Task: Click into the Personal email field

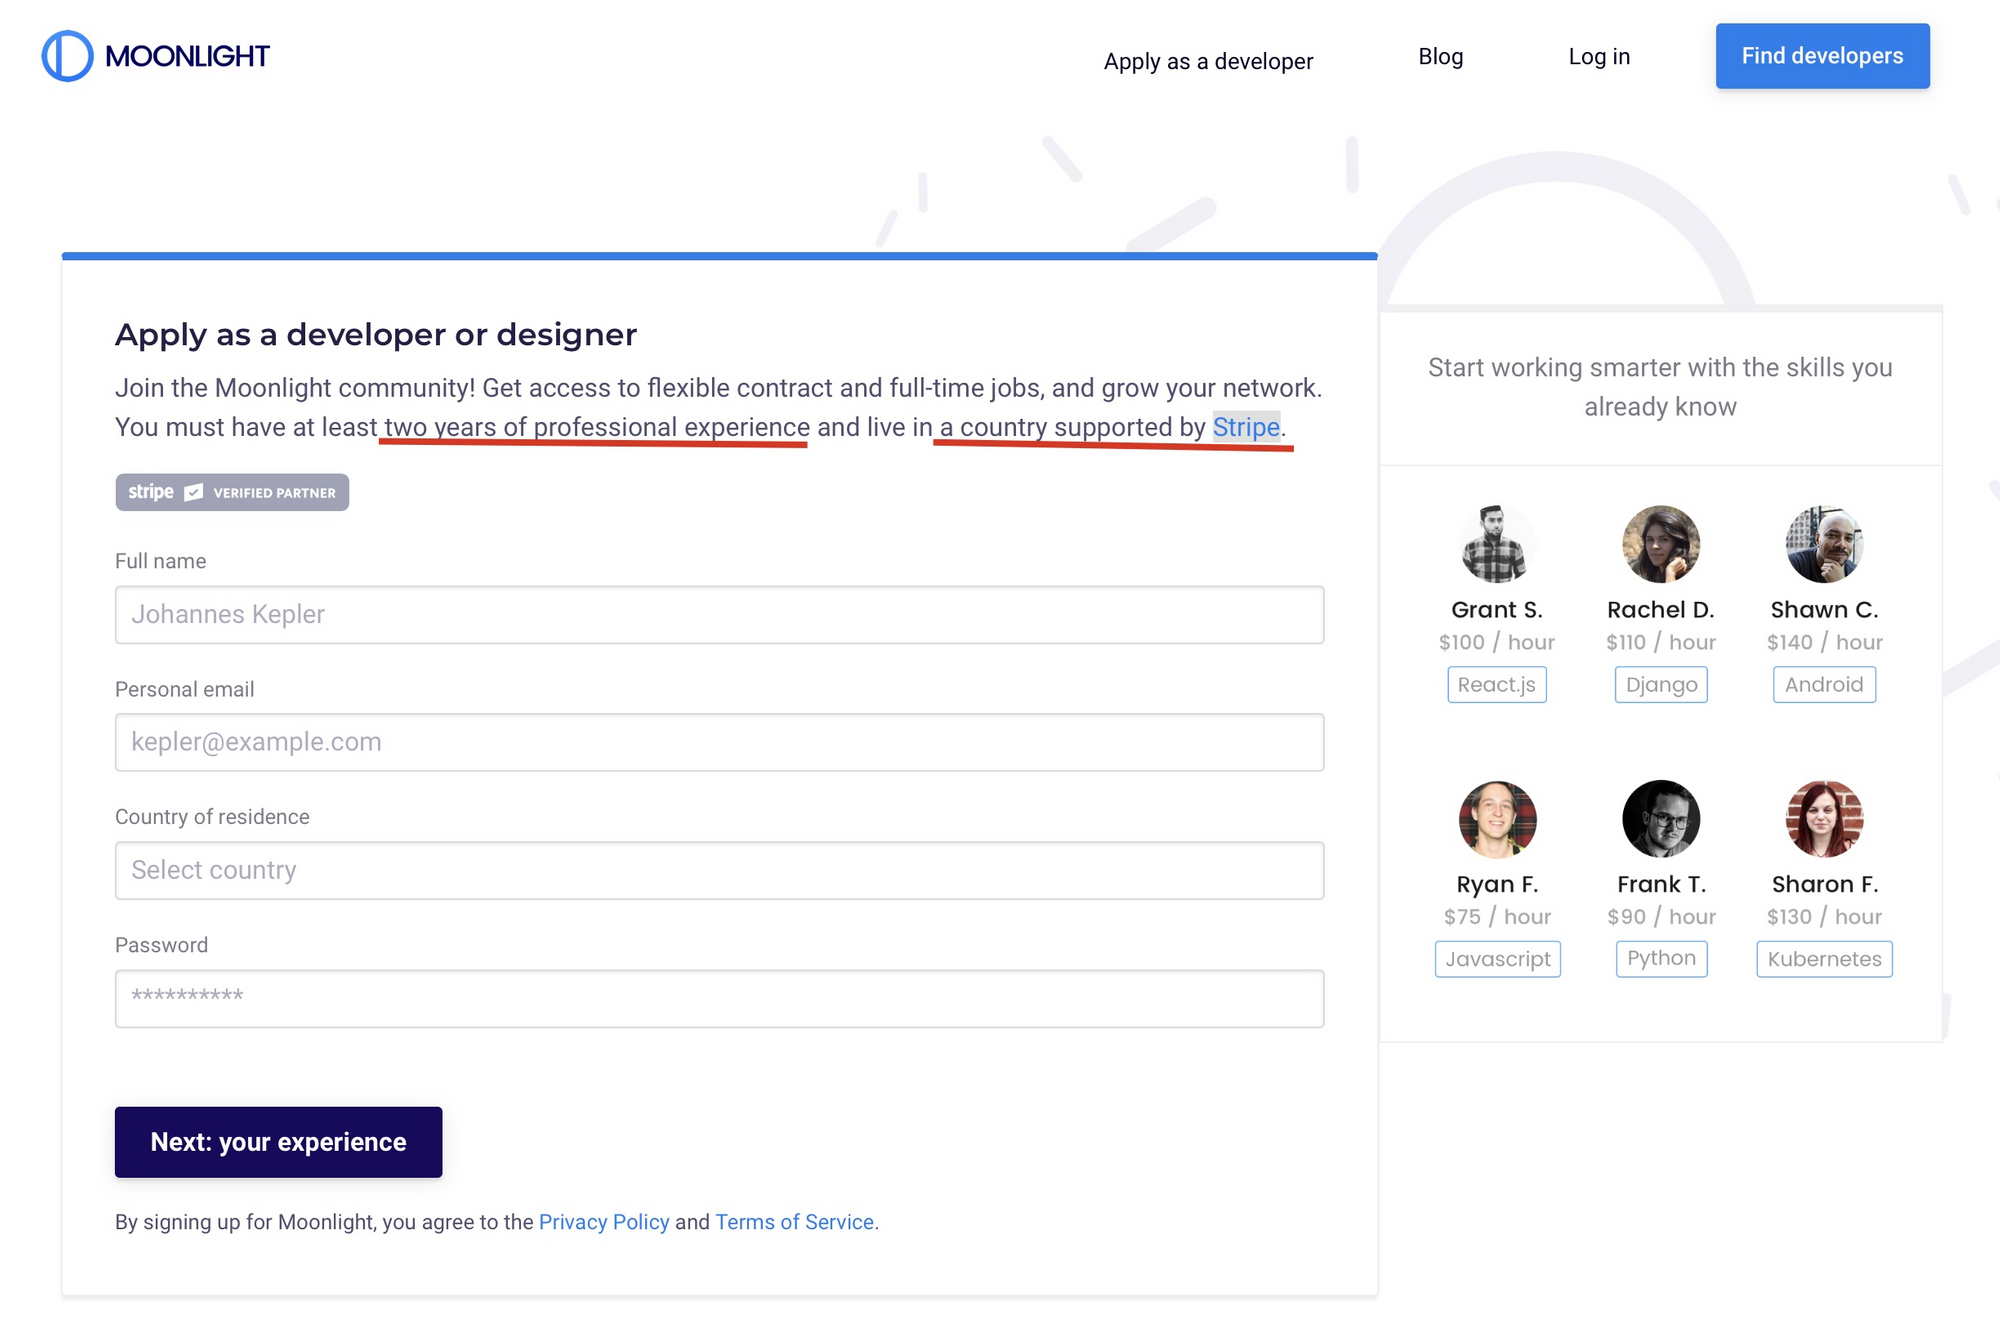Action: tap(719, 742)
